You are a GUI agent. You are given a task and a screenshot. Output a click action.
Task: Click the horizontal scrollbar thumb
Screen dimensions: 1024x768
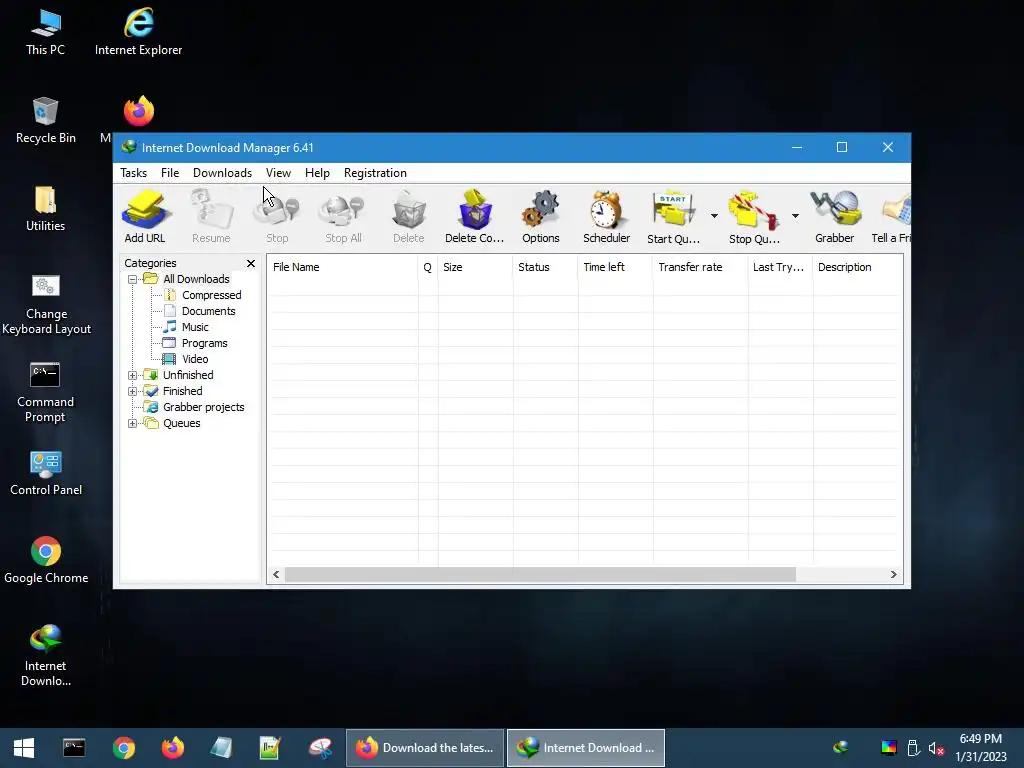[540, 575]
